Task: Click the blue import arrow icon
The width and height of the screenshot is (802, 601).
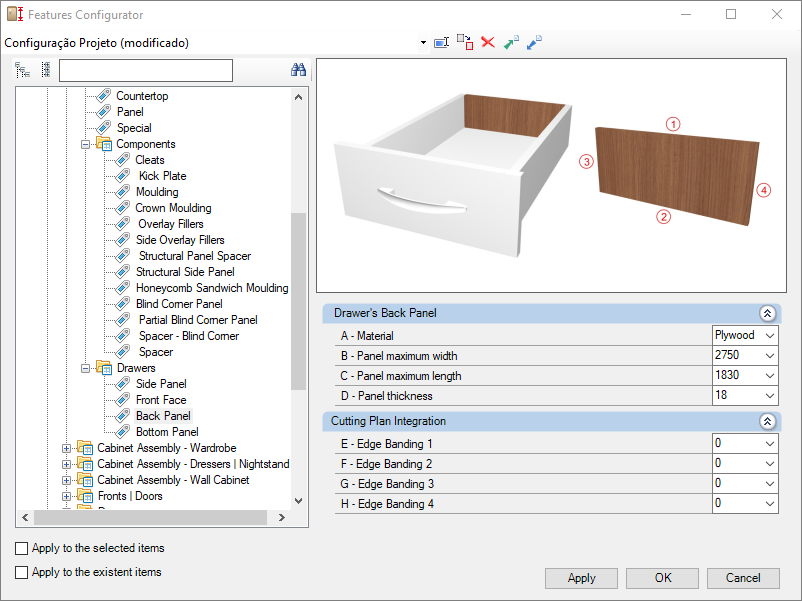Action: [x=534, y=43]
